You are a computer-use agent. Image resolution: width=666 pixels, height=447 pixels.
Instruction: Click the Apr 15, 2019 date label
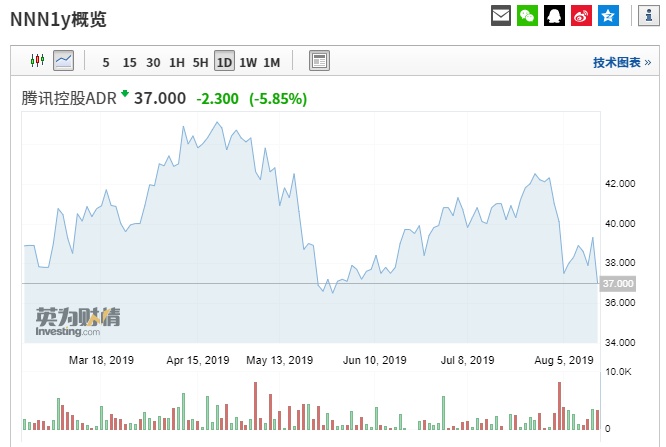(x=198, y=360)
